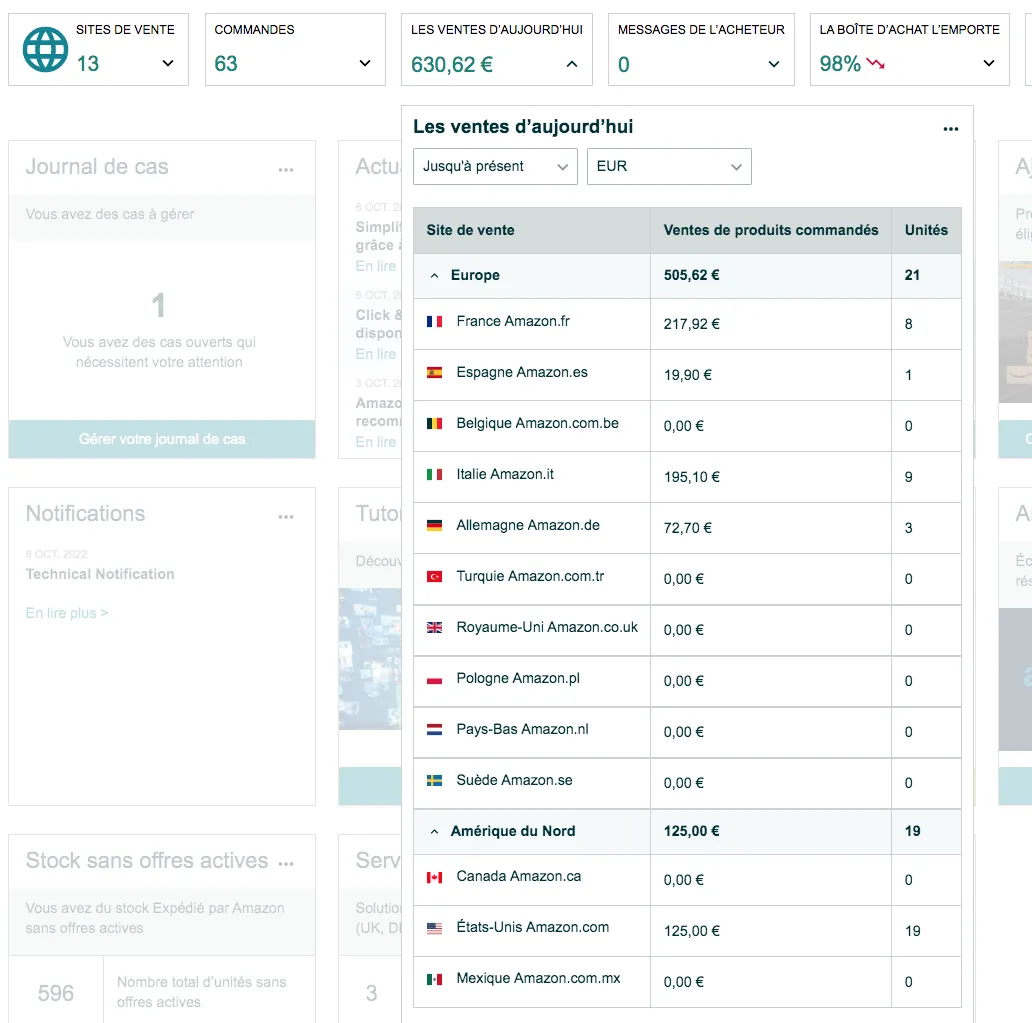Click the globe icon in Sites de vente
Screen dimensions: 1032x1023
pos(45,49)
